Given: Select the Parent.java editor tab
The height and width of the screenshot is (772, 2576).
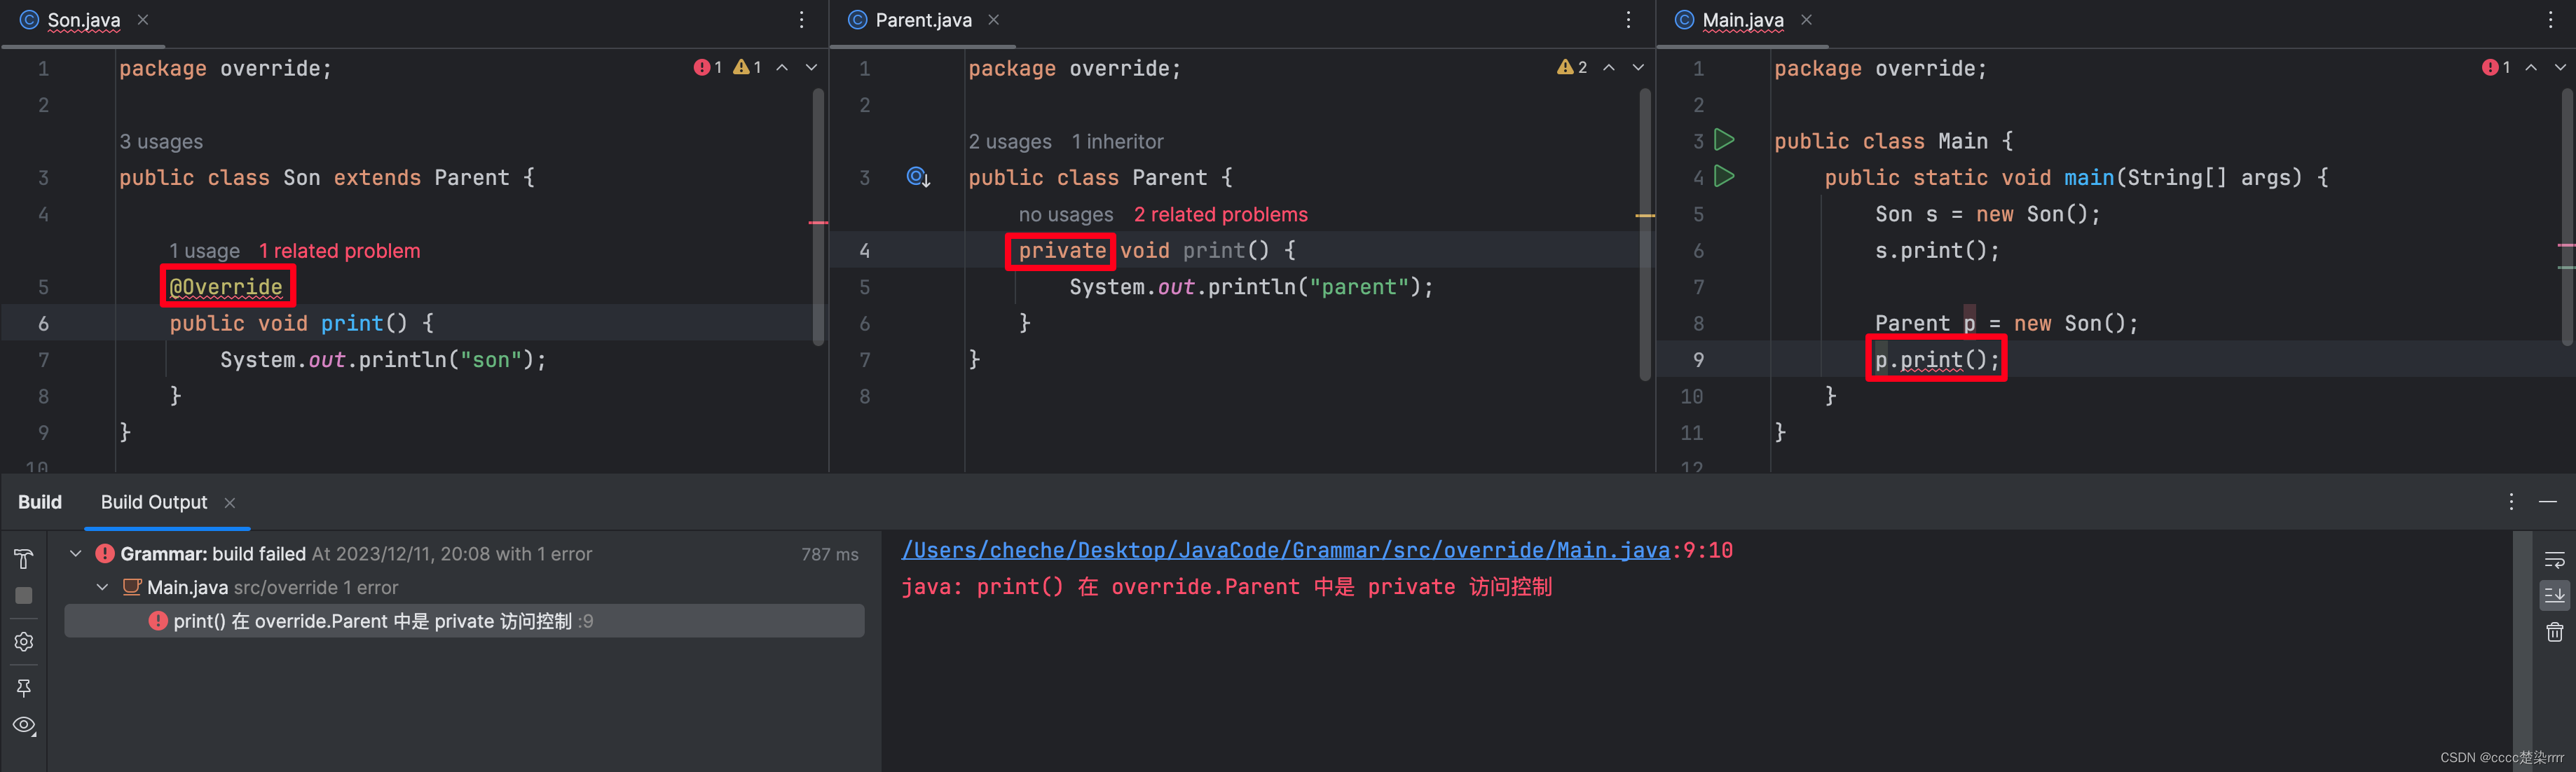Looking at the screenshot, I should tap(920, 20).
